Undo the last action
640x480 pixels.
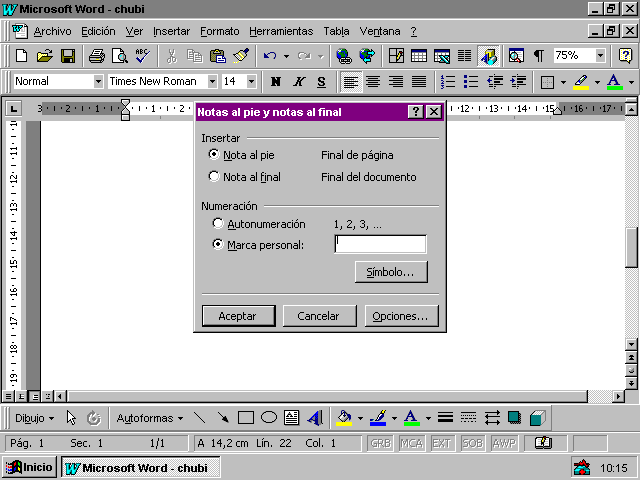(270, 56)
